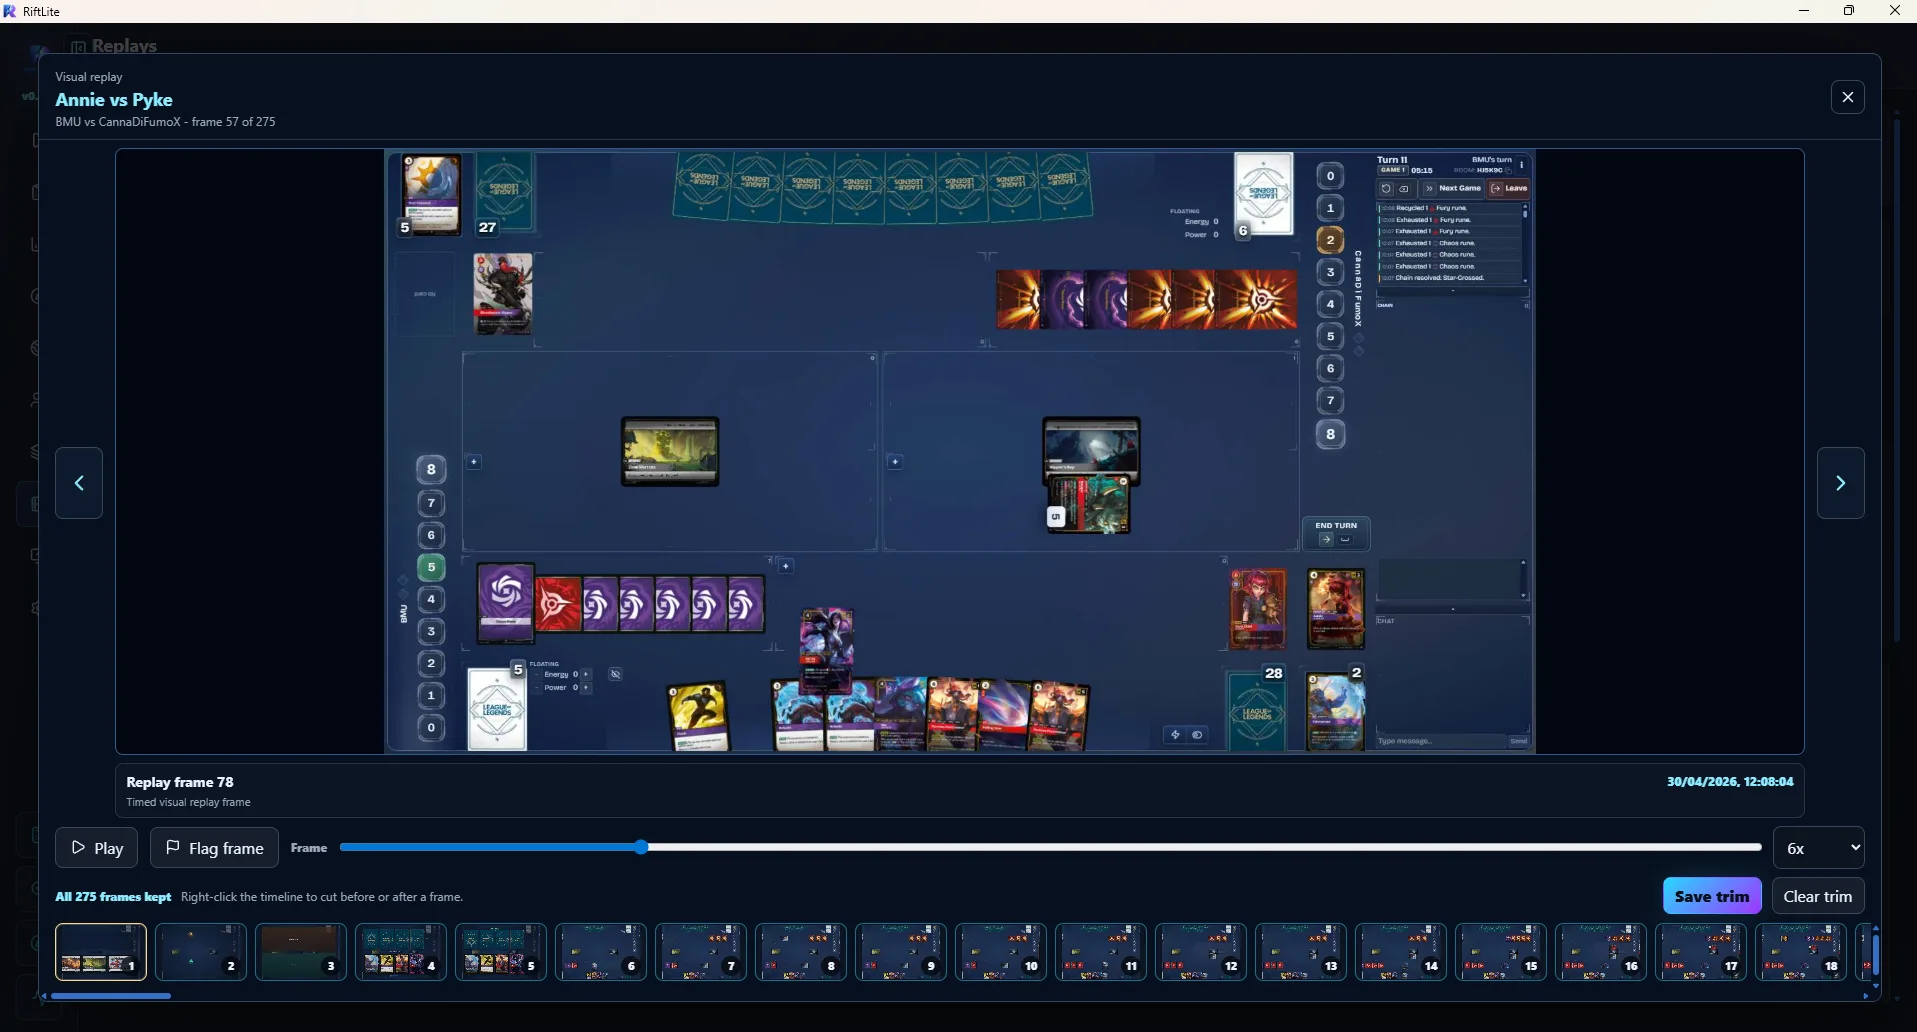Click the red rune in BMU's rune row
This screenshot has width=1917, height=1032.
tap(558, 604)
